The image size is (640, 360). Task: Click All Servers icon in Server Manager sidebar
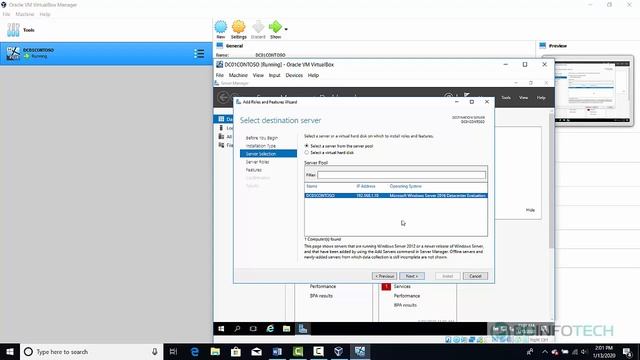pyautogui.click(x=221, y=136)
